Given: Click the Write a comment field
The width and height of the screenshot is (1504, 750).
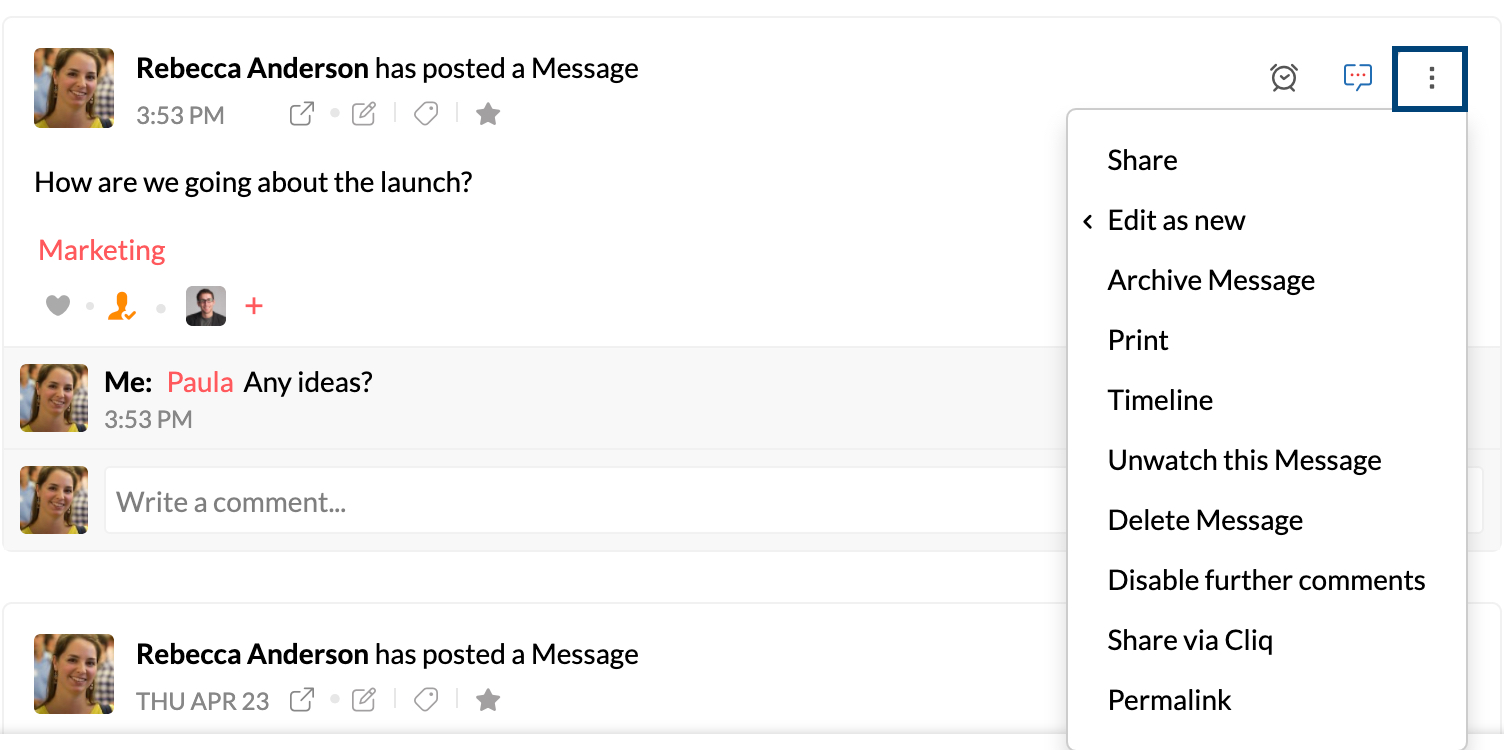Looking at the screenshot, I should (x=580, y=501).
